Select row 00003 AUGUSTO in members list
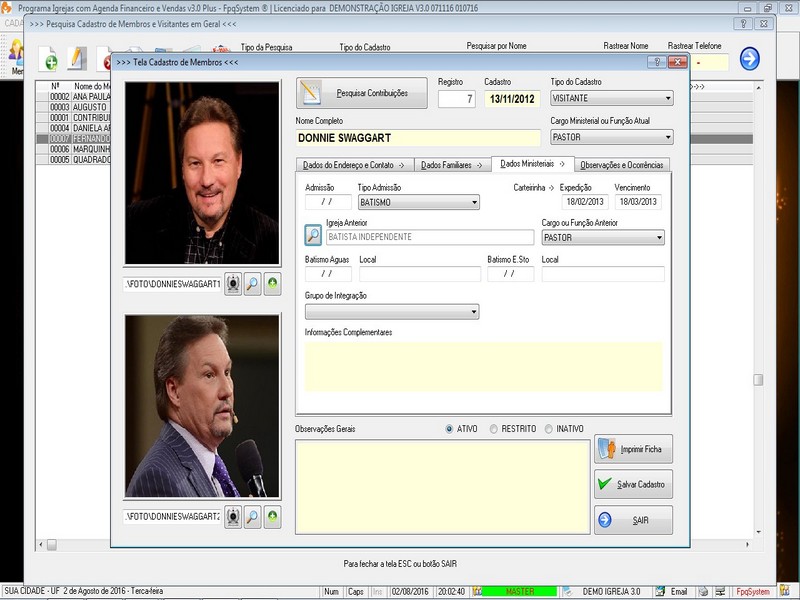Viewport: 800px width, 600px height. coord(74,107)
